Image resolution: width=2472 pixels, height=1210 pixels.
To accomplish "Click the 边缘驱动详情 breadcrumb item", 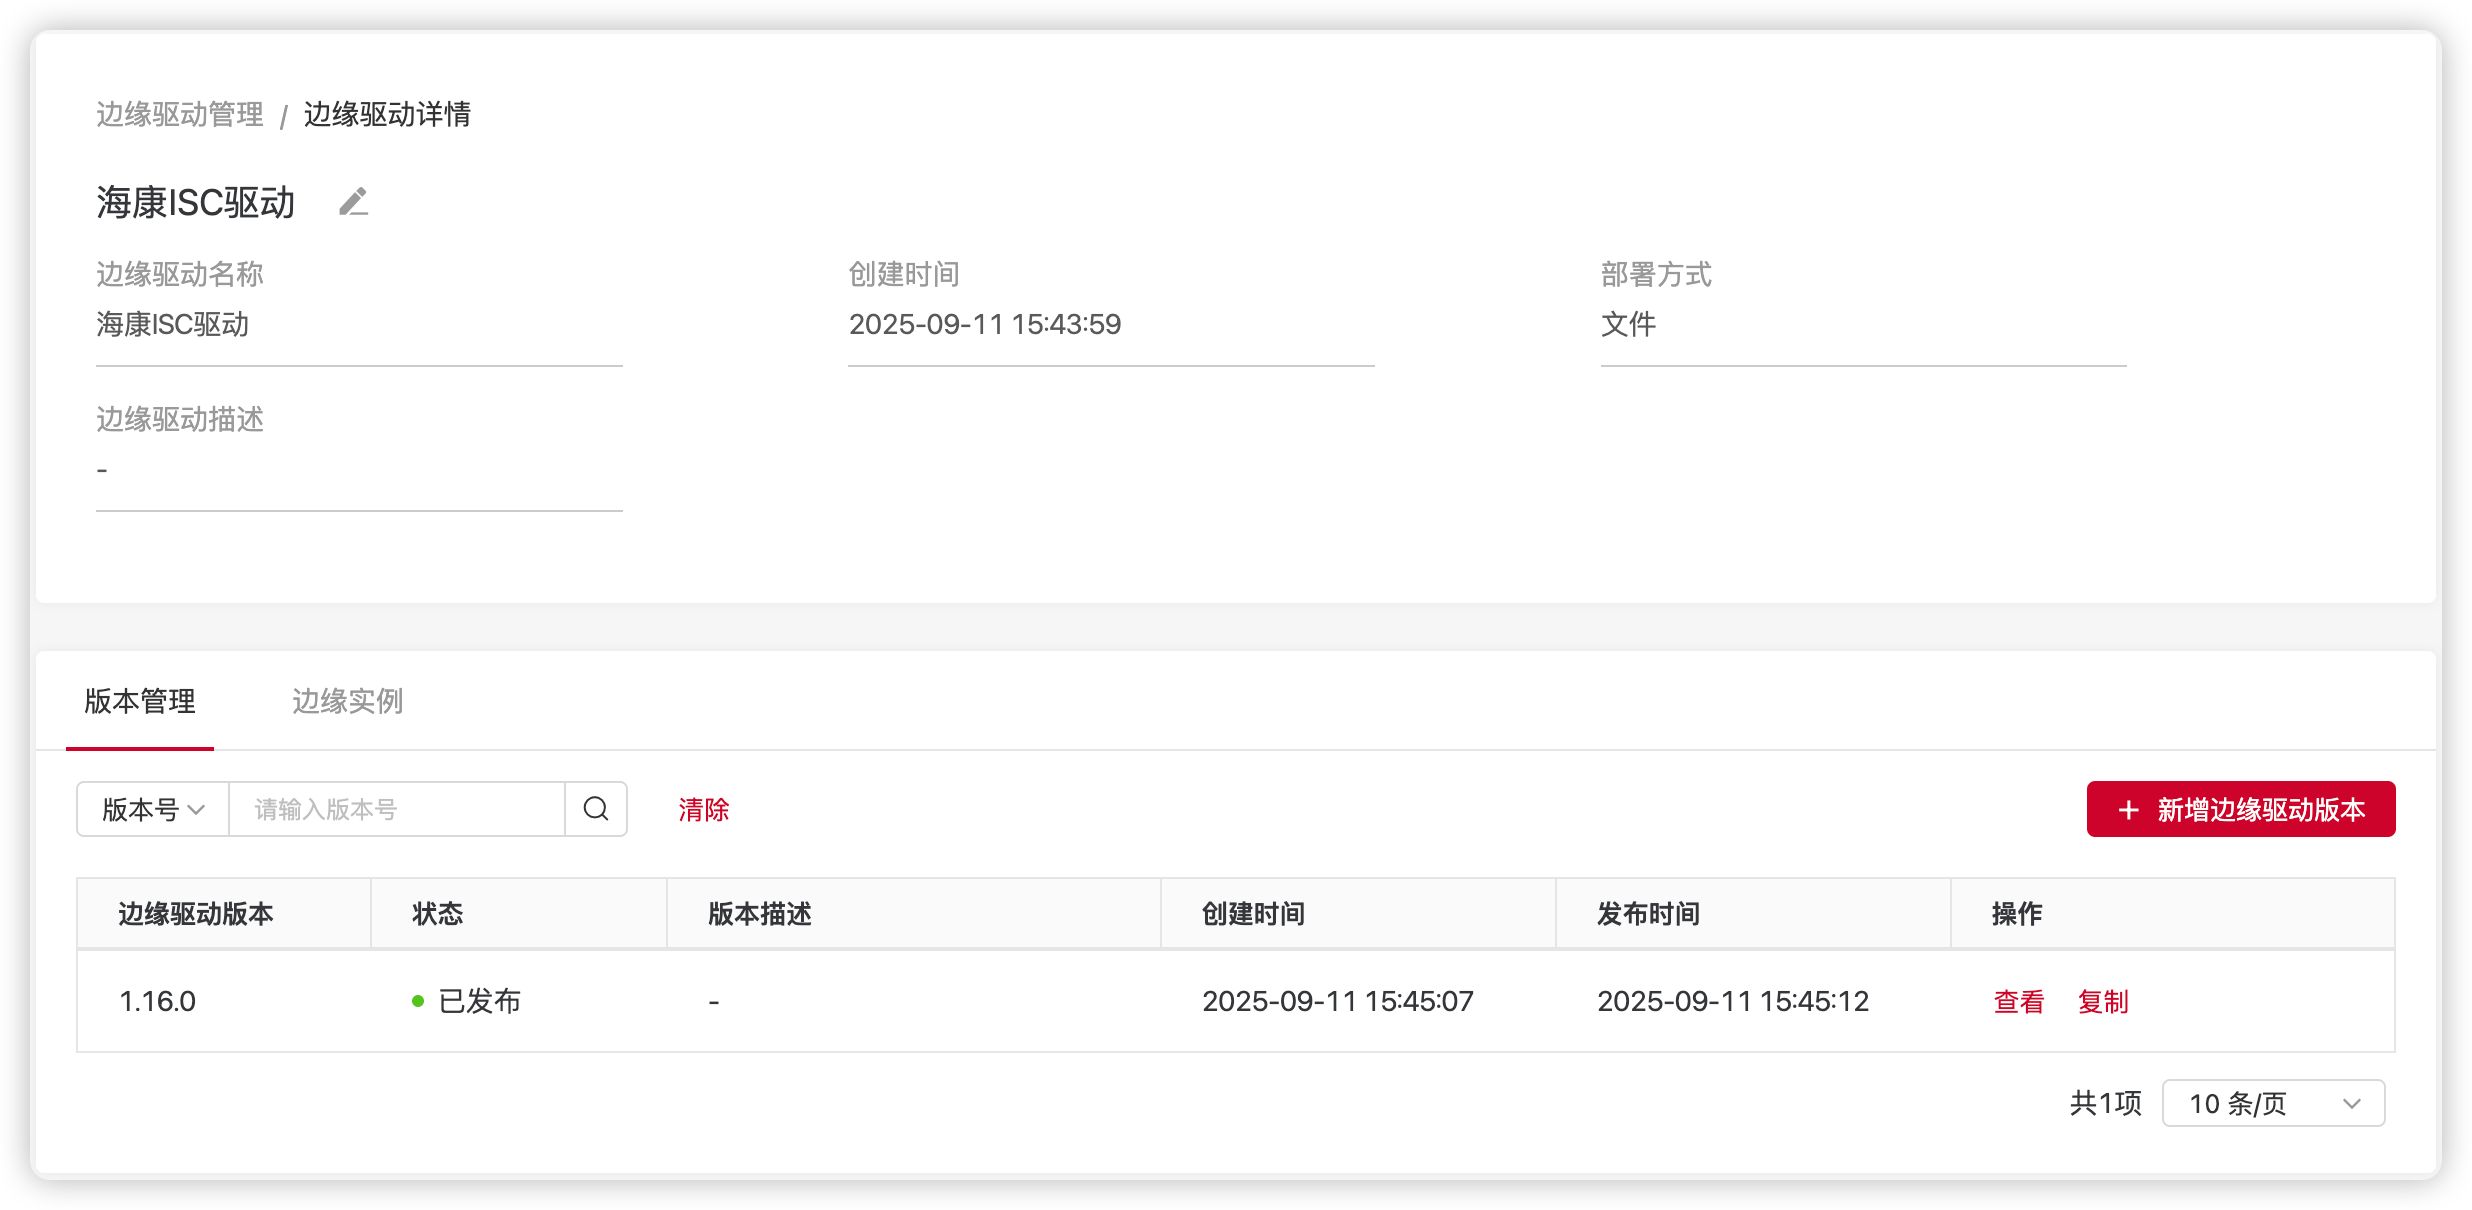I will (387, 114).
